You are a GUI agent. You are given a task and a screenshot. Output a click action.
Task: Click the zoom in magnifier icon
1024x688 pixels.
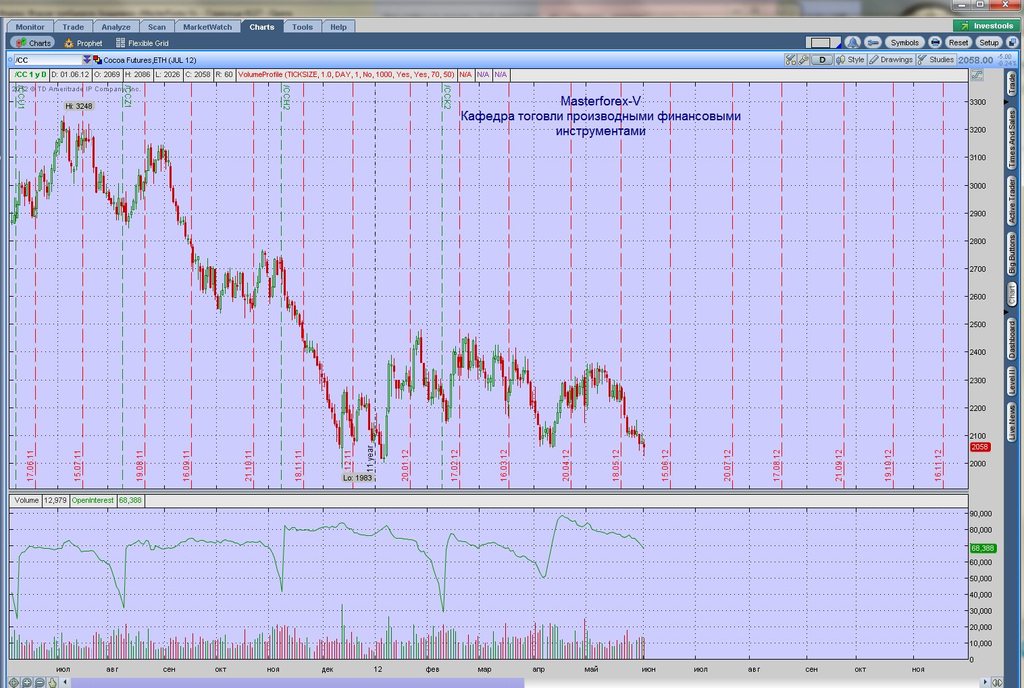(27, 682)
